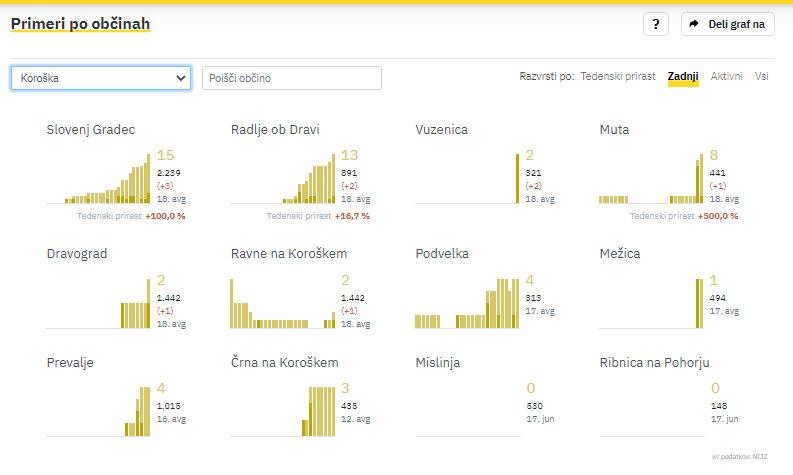The image size is (793, 475).
Task: Click the Deli graf na button
Action: pyautogui.click(x=728, y=25)
